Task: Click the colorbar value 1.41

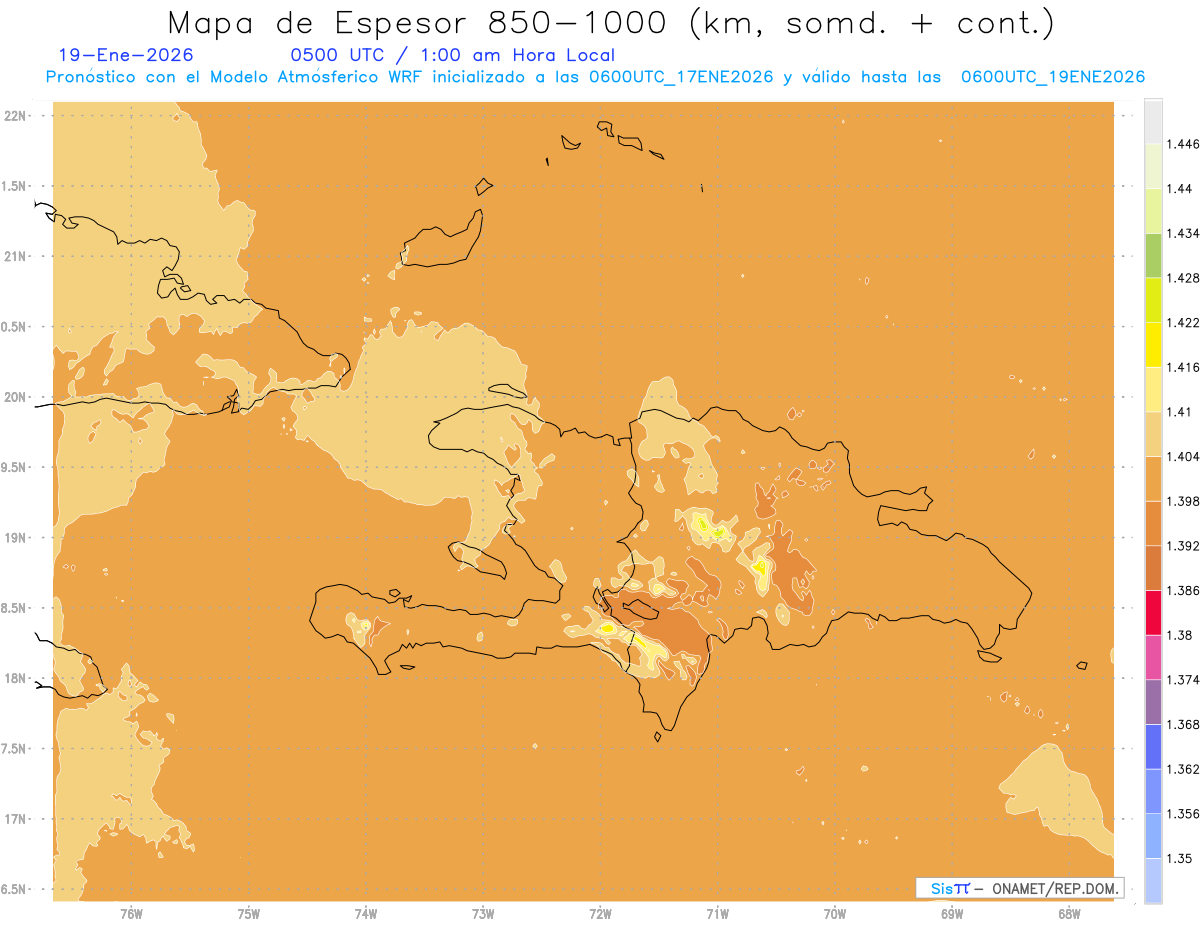Action: coord(1179,412)
